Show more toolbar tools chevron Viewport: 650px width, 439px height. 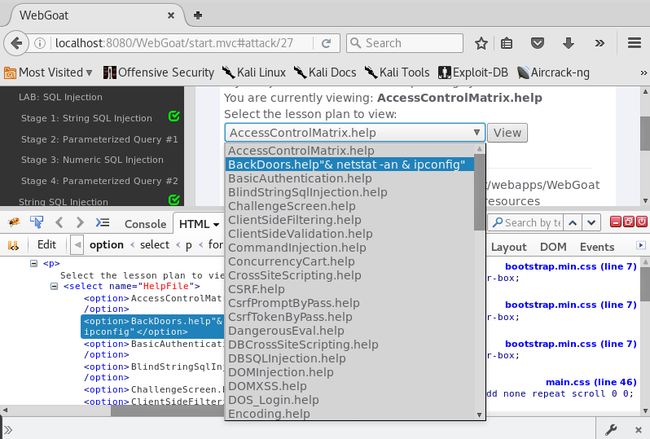tap(599, 43)
